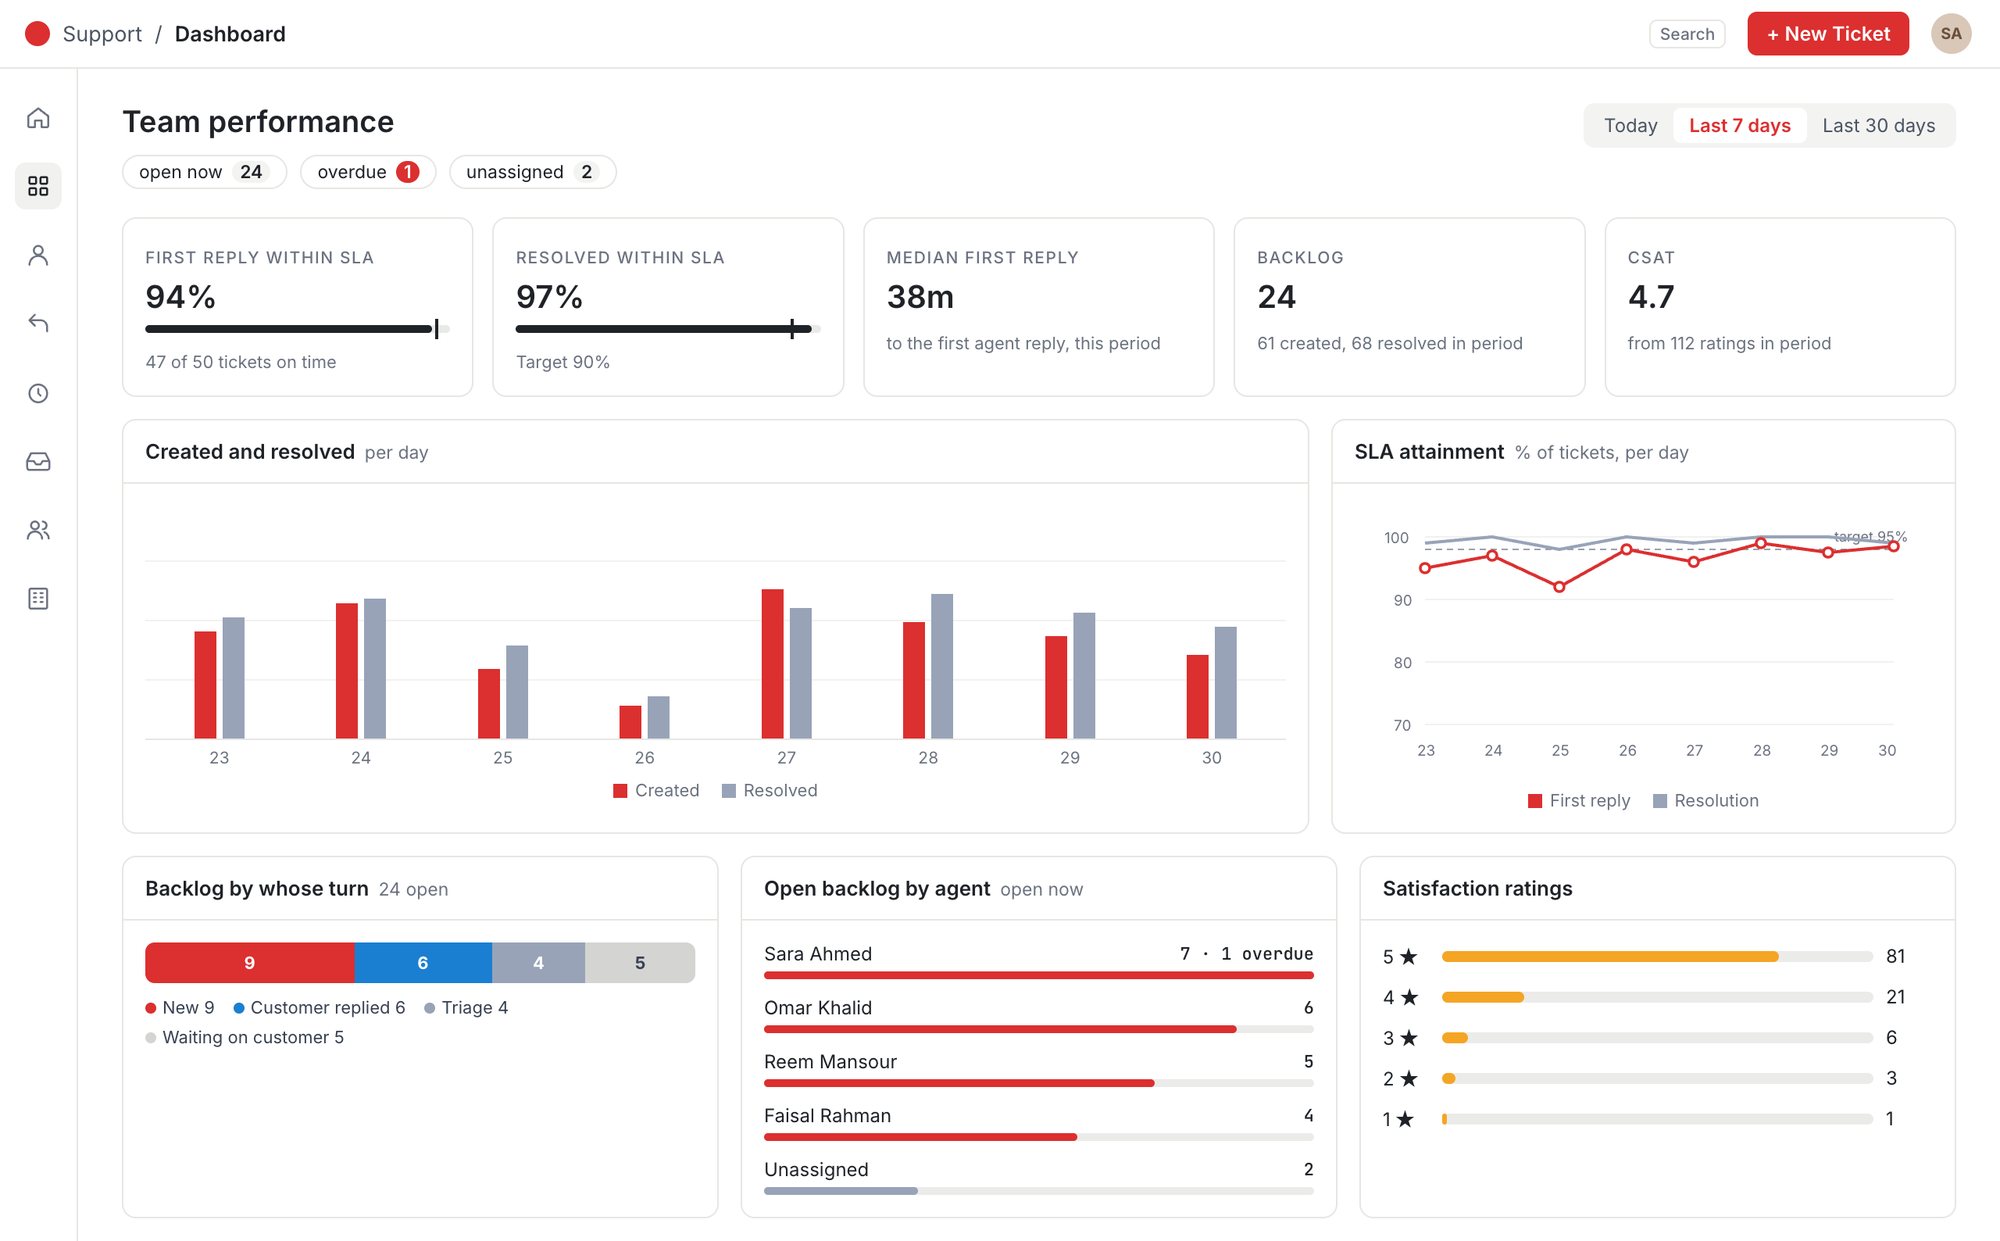Image resolution: width=2000 pixels, height=1241 pixels.
Task: Open Omar Khalid's backlog row
Action: point(1039,1016)
